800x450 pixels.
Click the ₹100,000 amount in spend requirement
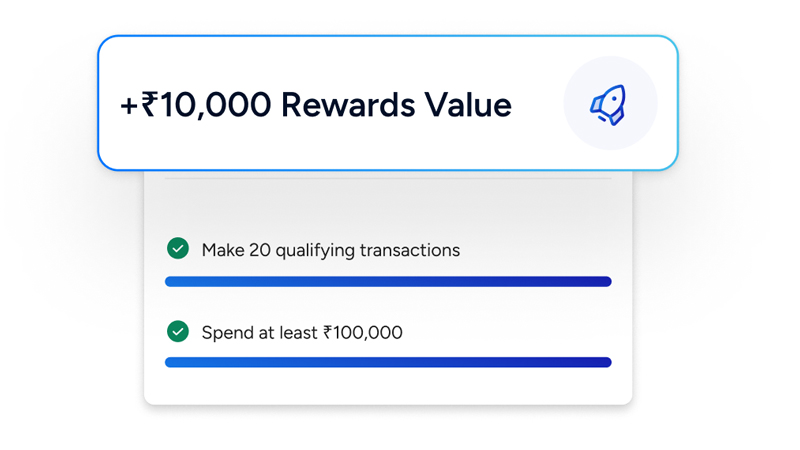[x=363, y=332]
